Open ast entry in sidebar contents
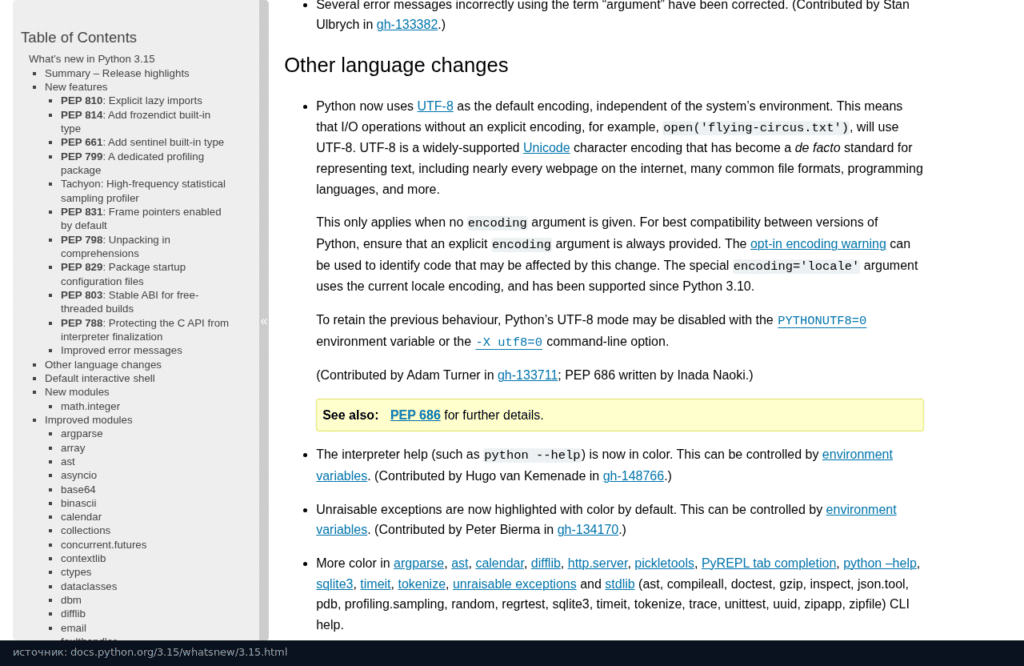The height and width of the screenshot is (666, 1024). [68, 462]
